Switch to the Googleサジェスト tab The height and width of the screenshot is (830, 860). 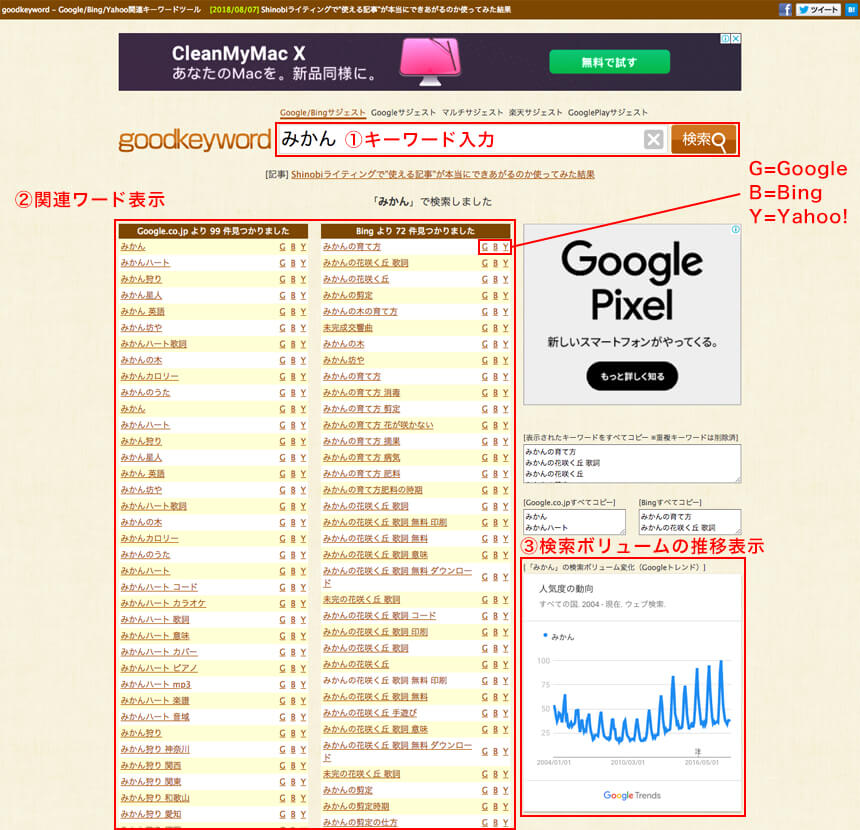pos(403,112)
